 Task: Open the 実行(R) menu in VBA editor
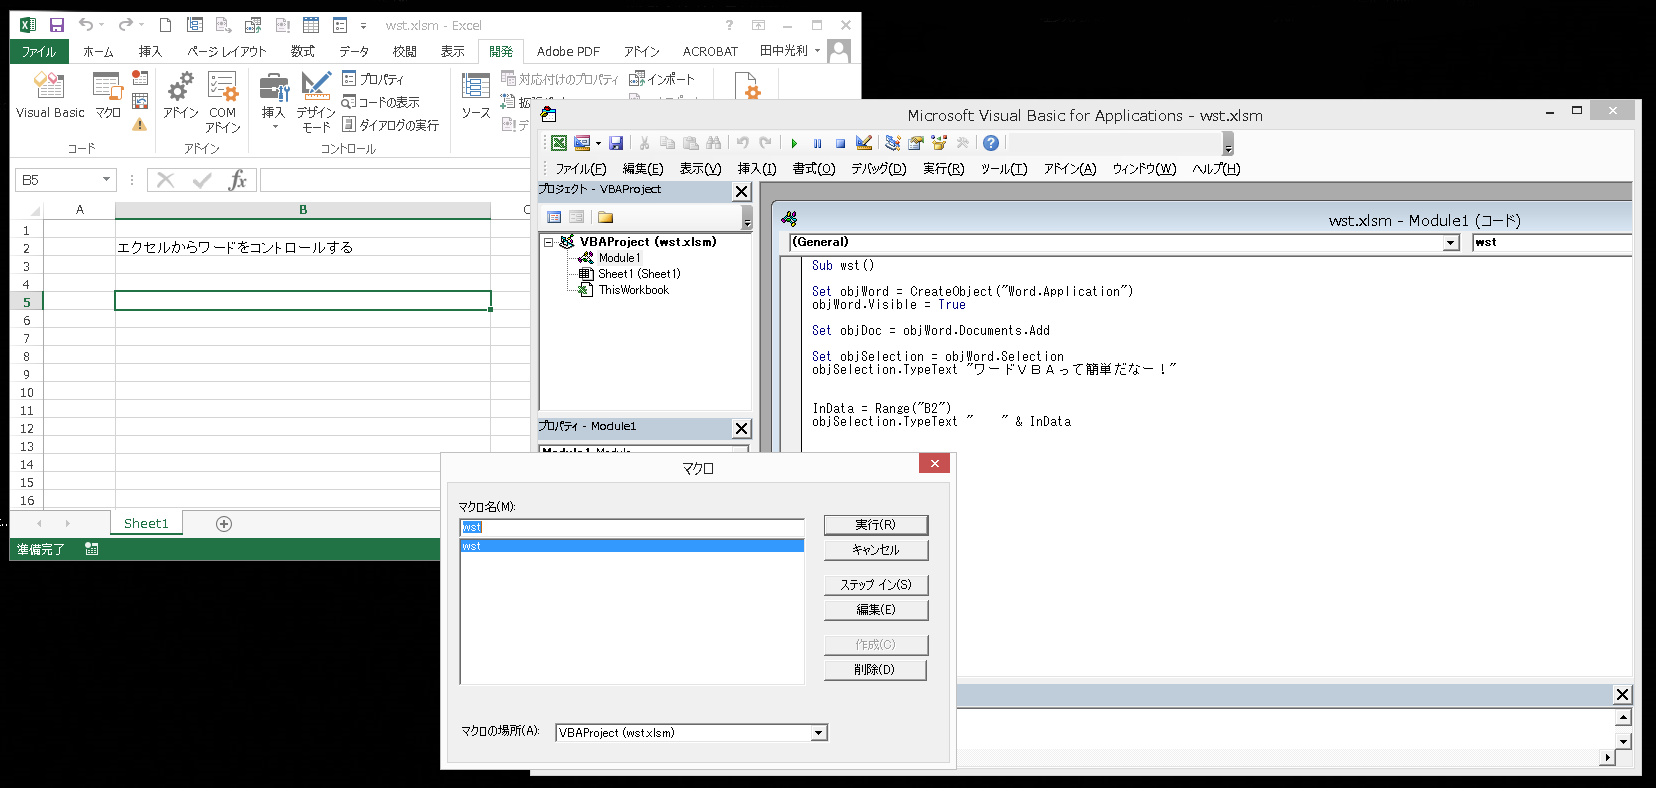pyautogui.click(x=943, y=169)
